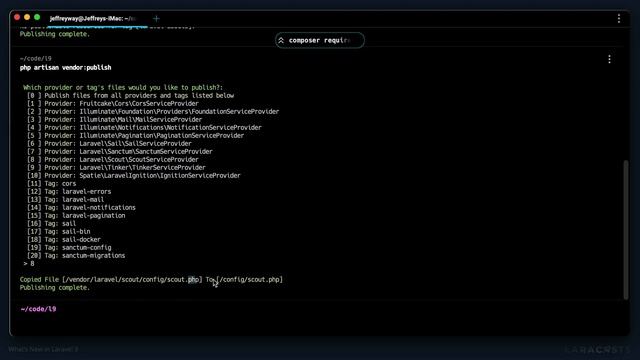Click the 'Tag: sail-bin' row
Image resolution: width=640 pixels, height=360 pixels.
tap(58, 231)
